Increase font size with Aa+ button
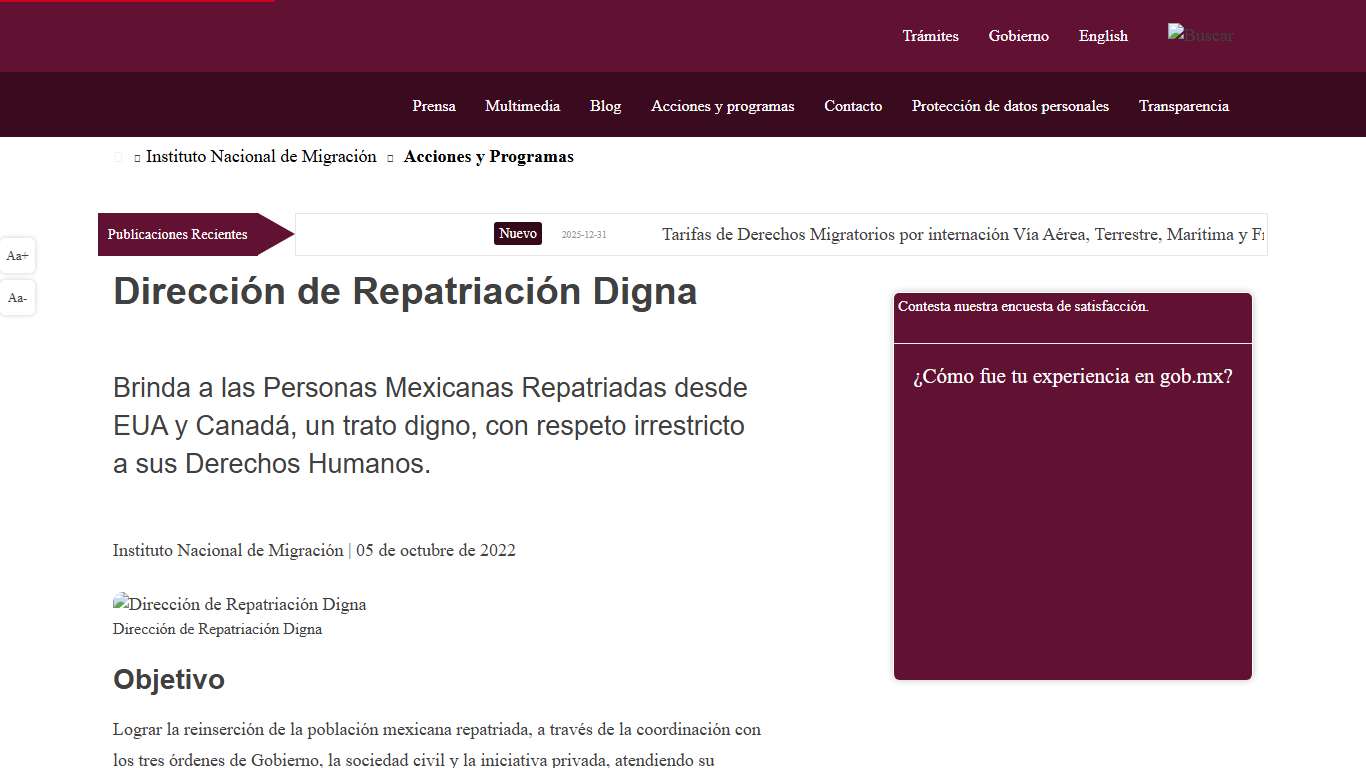The image size is (1366, 768). 17,256
